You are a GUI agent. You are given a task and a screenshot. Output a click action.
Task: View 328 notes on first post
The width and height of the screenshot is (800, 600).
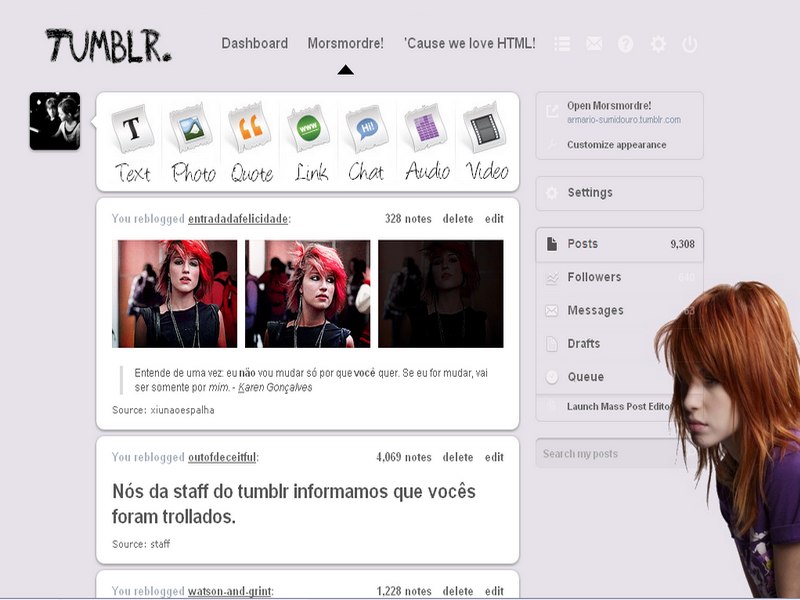(x=408, y=219)
